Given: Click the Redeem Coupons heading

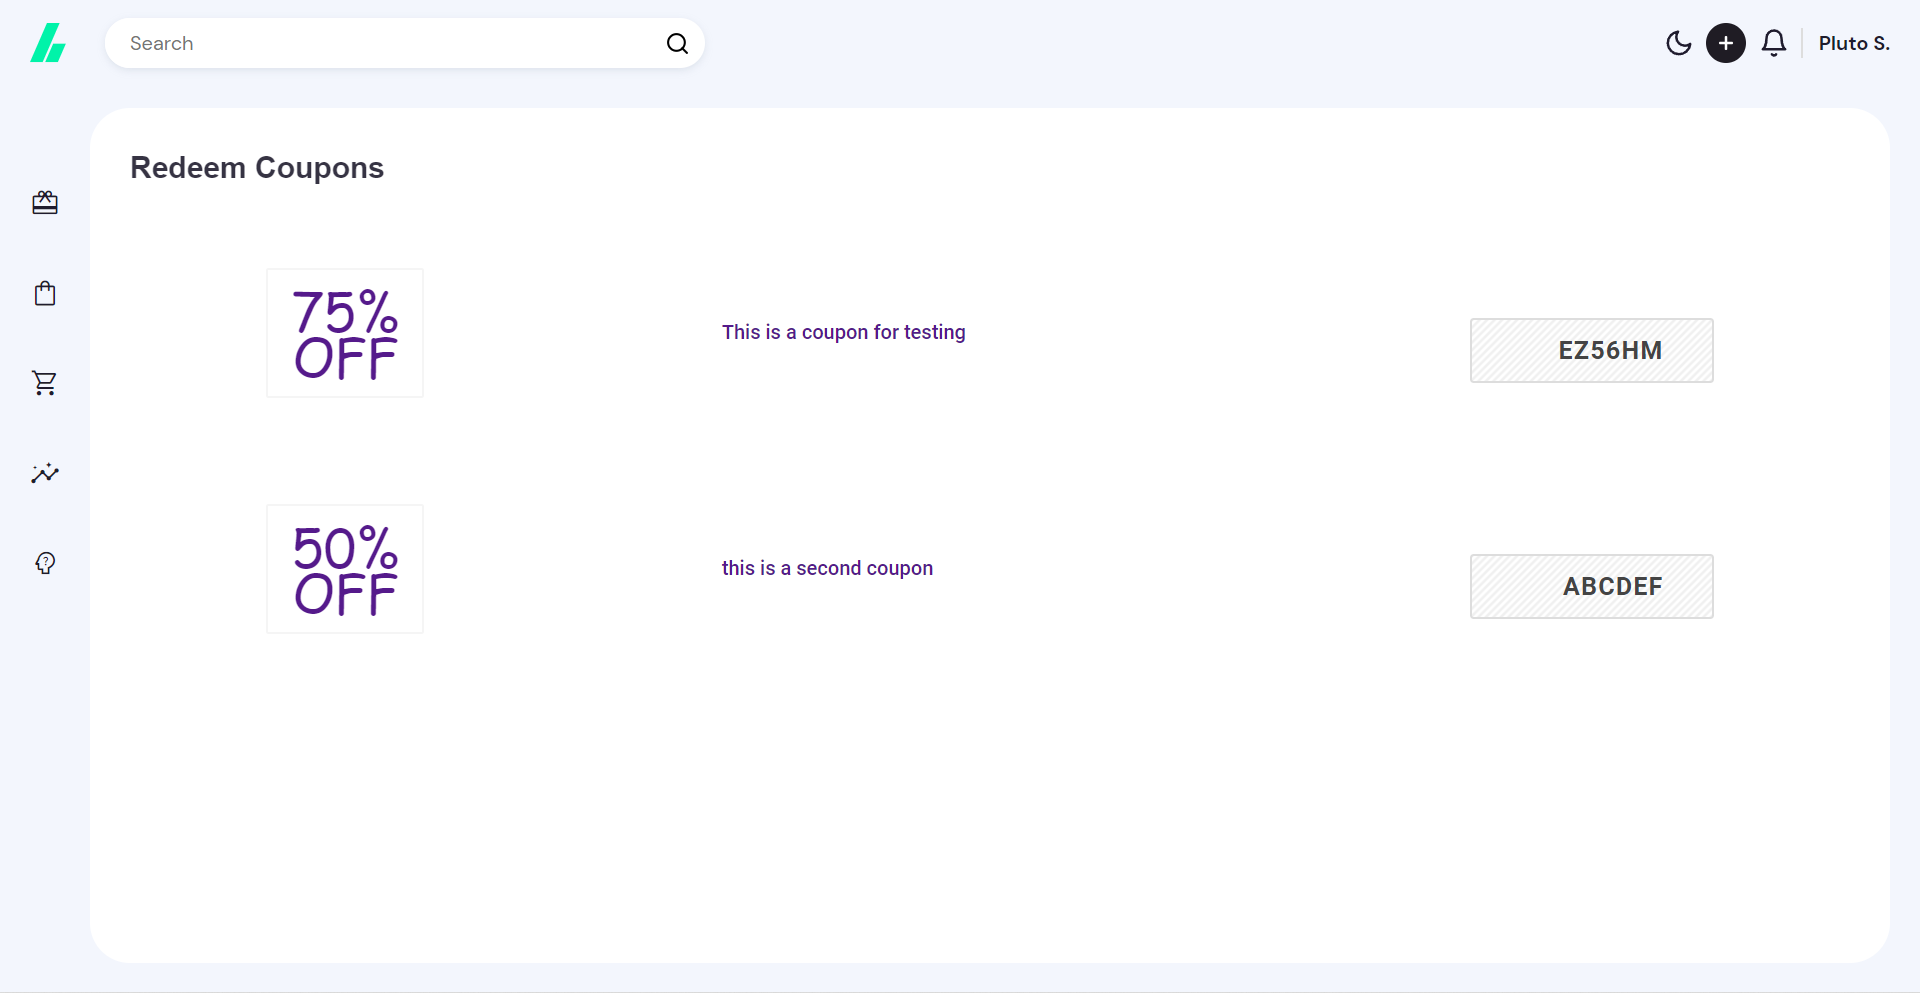Looking at the screenshot, I should tap(256, 167).
